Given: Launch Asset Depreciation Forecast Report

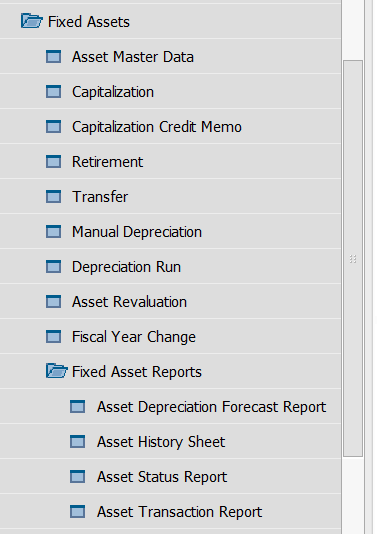Looking at the screenshot, I should [x=211, y=407].
